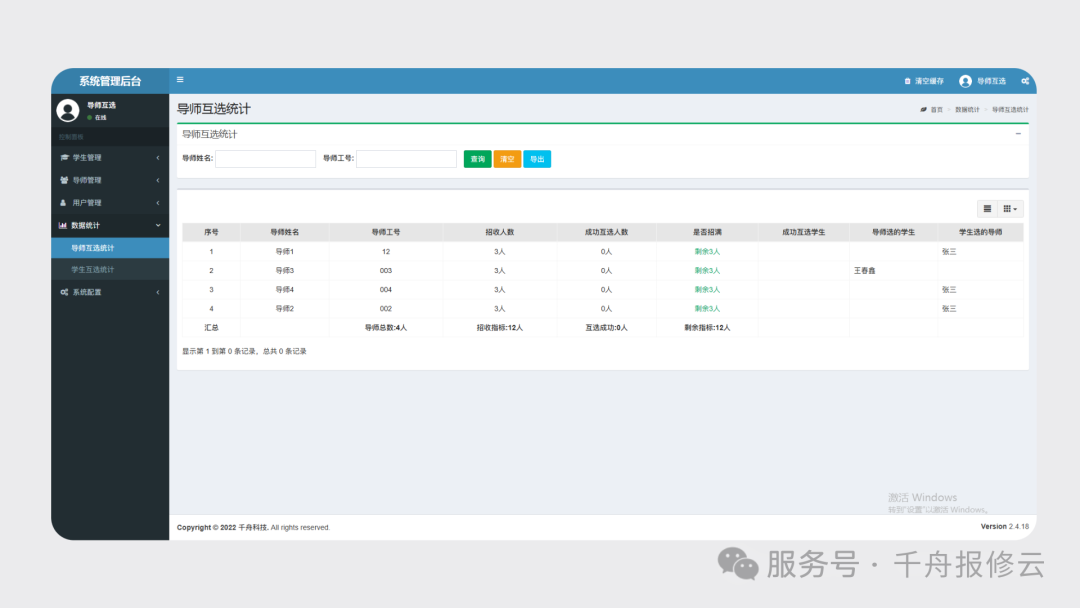Click the 系统配置 gears icon in sidebar

point(64,293)
